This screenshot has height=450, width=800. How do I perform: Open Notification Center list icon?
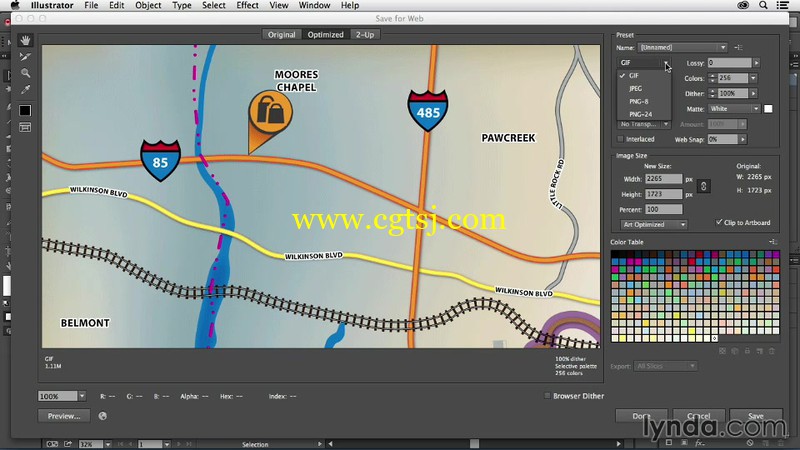[x=783, y=5]
